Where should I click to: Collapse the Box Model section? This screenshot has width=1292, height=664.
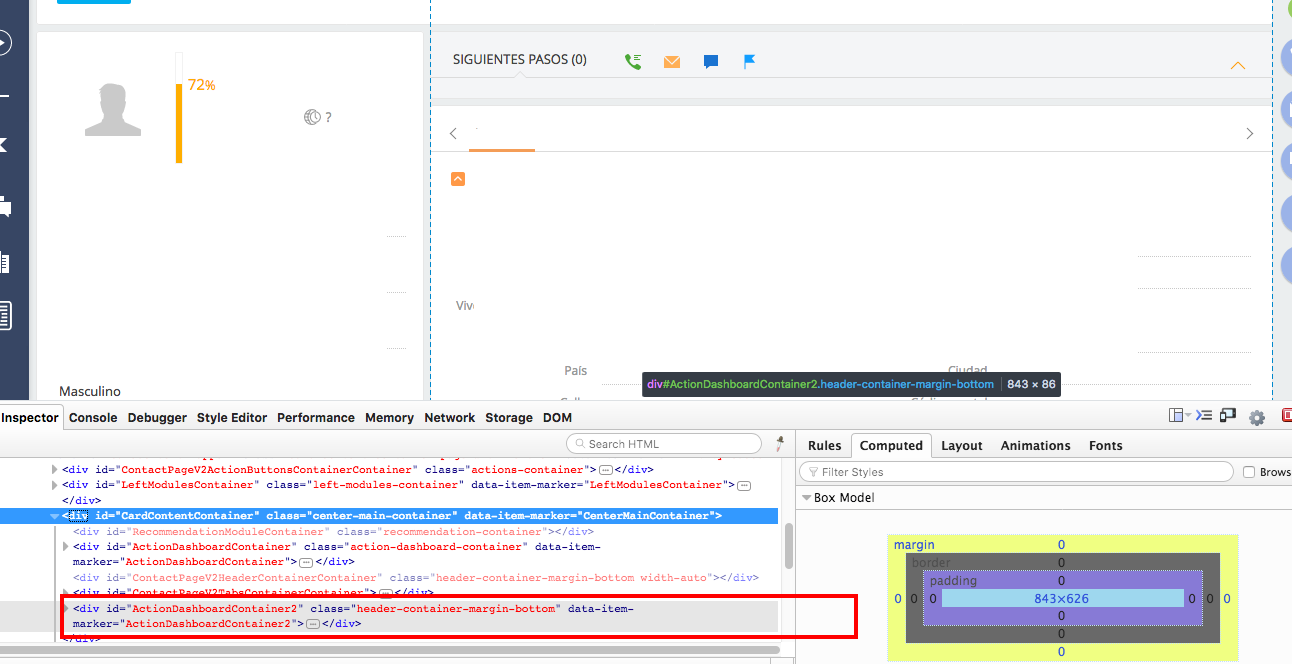pyautogui.click(x=806, y=498)
